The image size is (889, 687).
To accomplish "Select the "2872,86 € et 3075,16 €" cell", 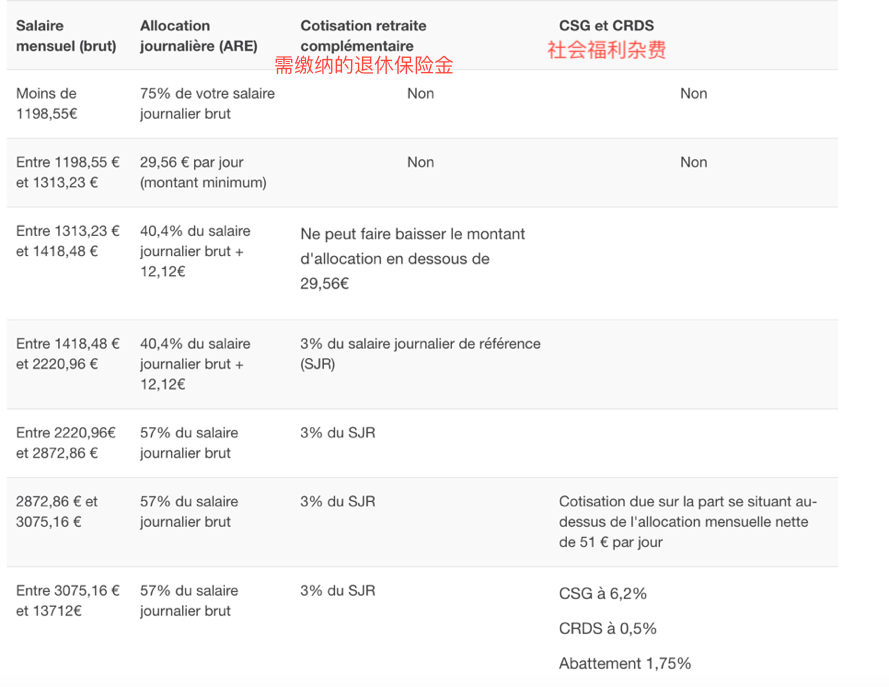I will click(x=58, y=511).
